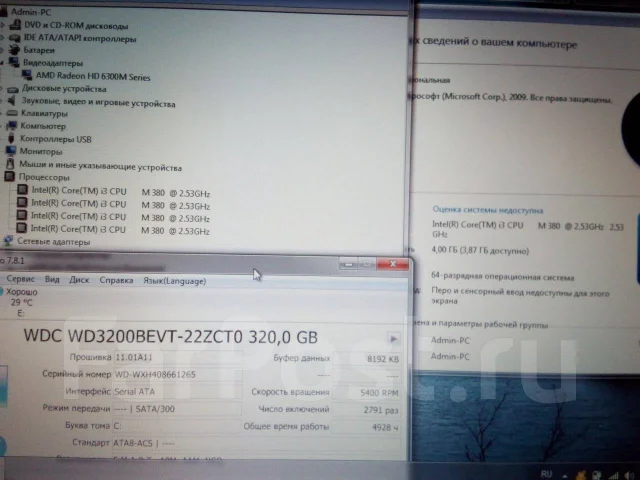This screenshot has width=640, height=480.
Task: Open the Справка menu
Action: pyautogui.click(x=116, y=280)
